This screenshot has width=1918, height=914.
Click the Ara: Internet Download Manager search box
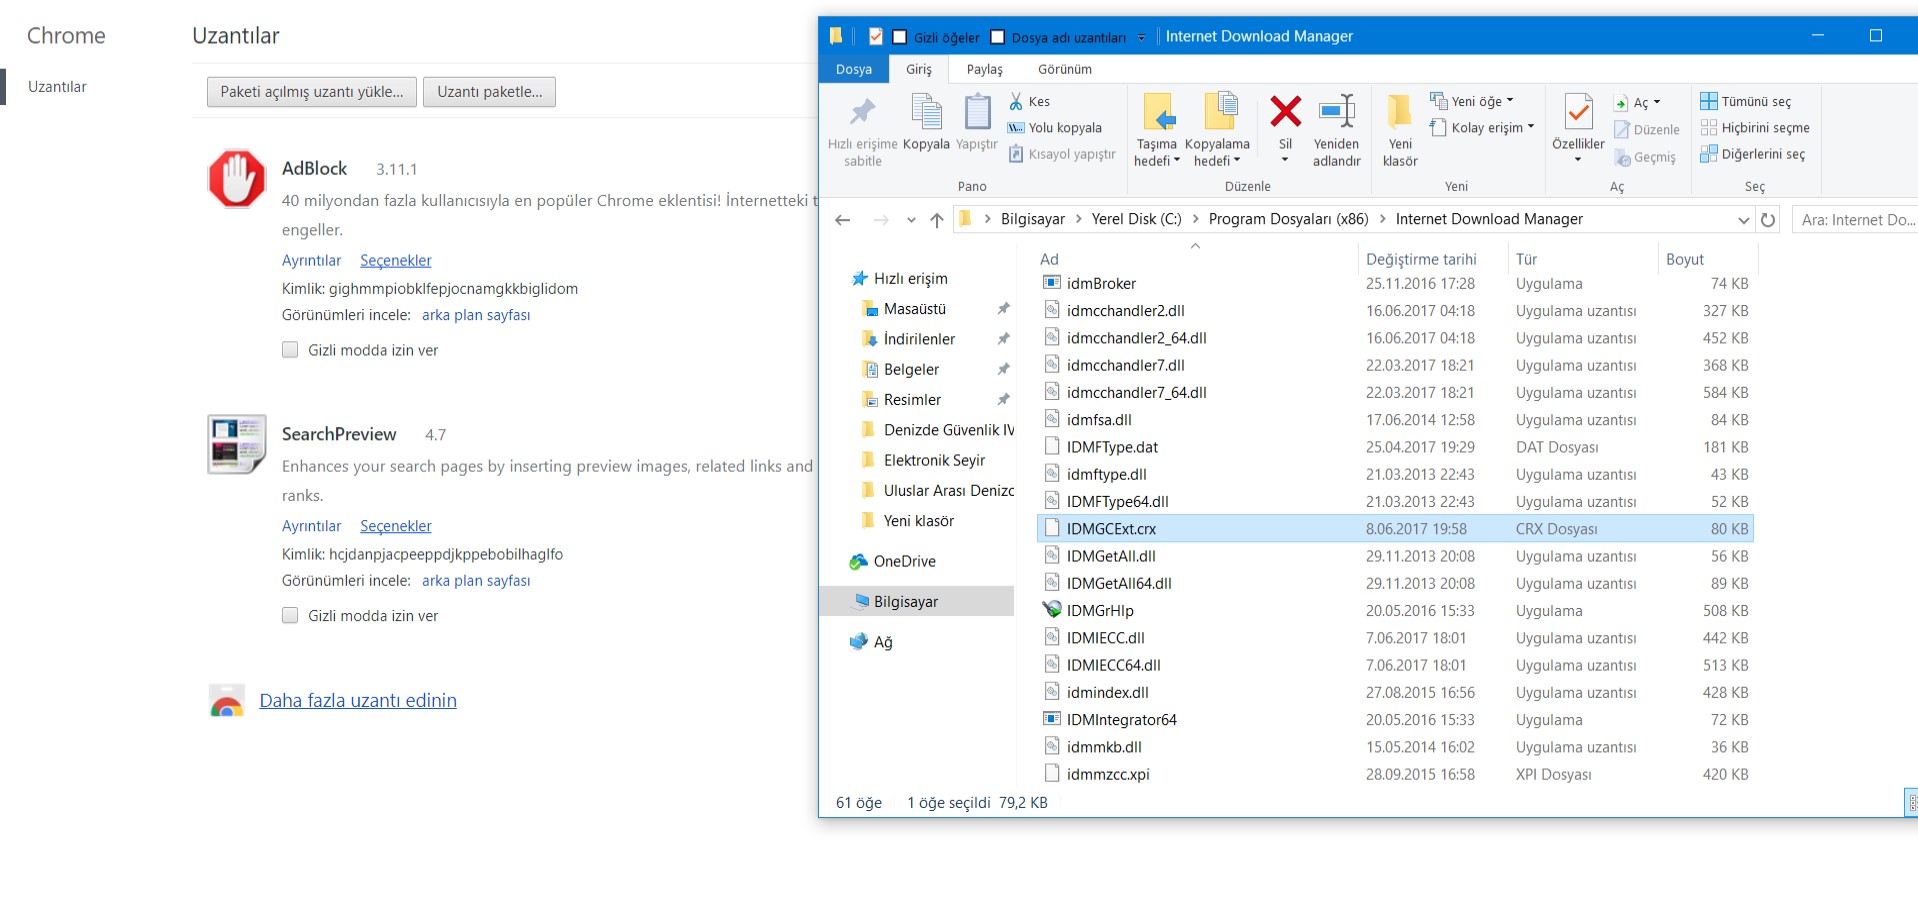[1855, 220]
